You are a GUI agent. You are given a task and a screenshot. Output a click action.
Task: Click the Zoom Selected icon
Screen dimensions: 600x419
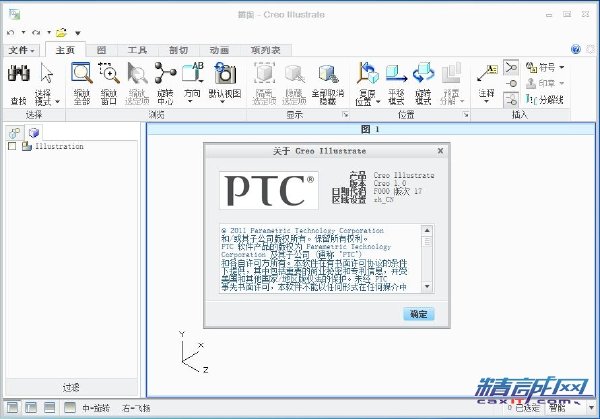[x=137, y=73]
